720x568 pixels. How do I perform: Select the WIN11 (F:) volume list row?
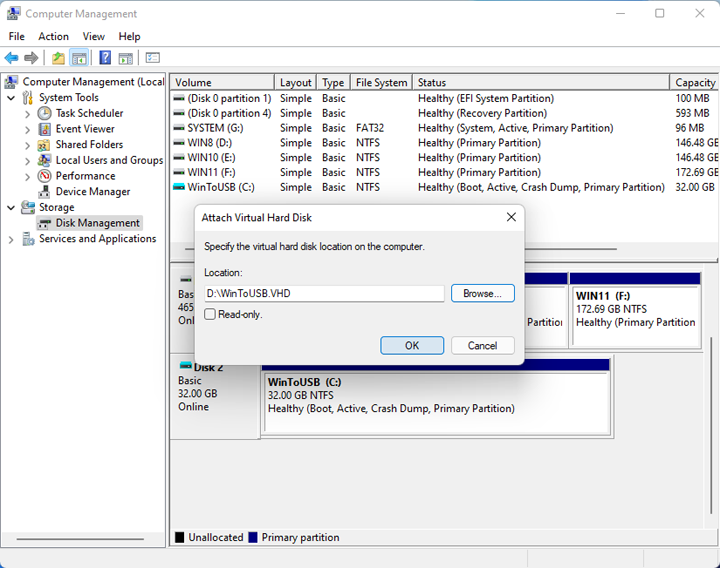[444, 172]
